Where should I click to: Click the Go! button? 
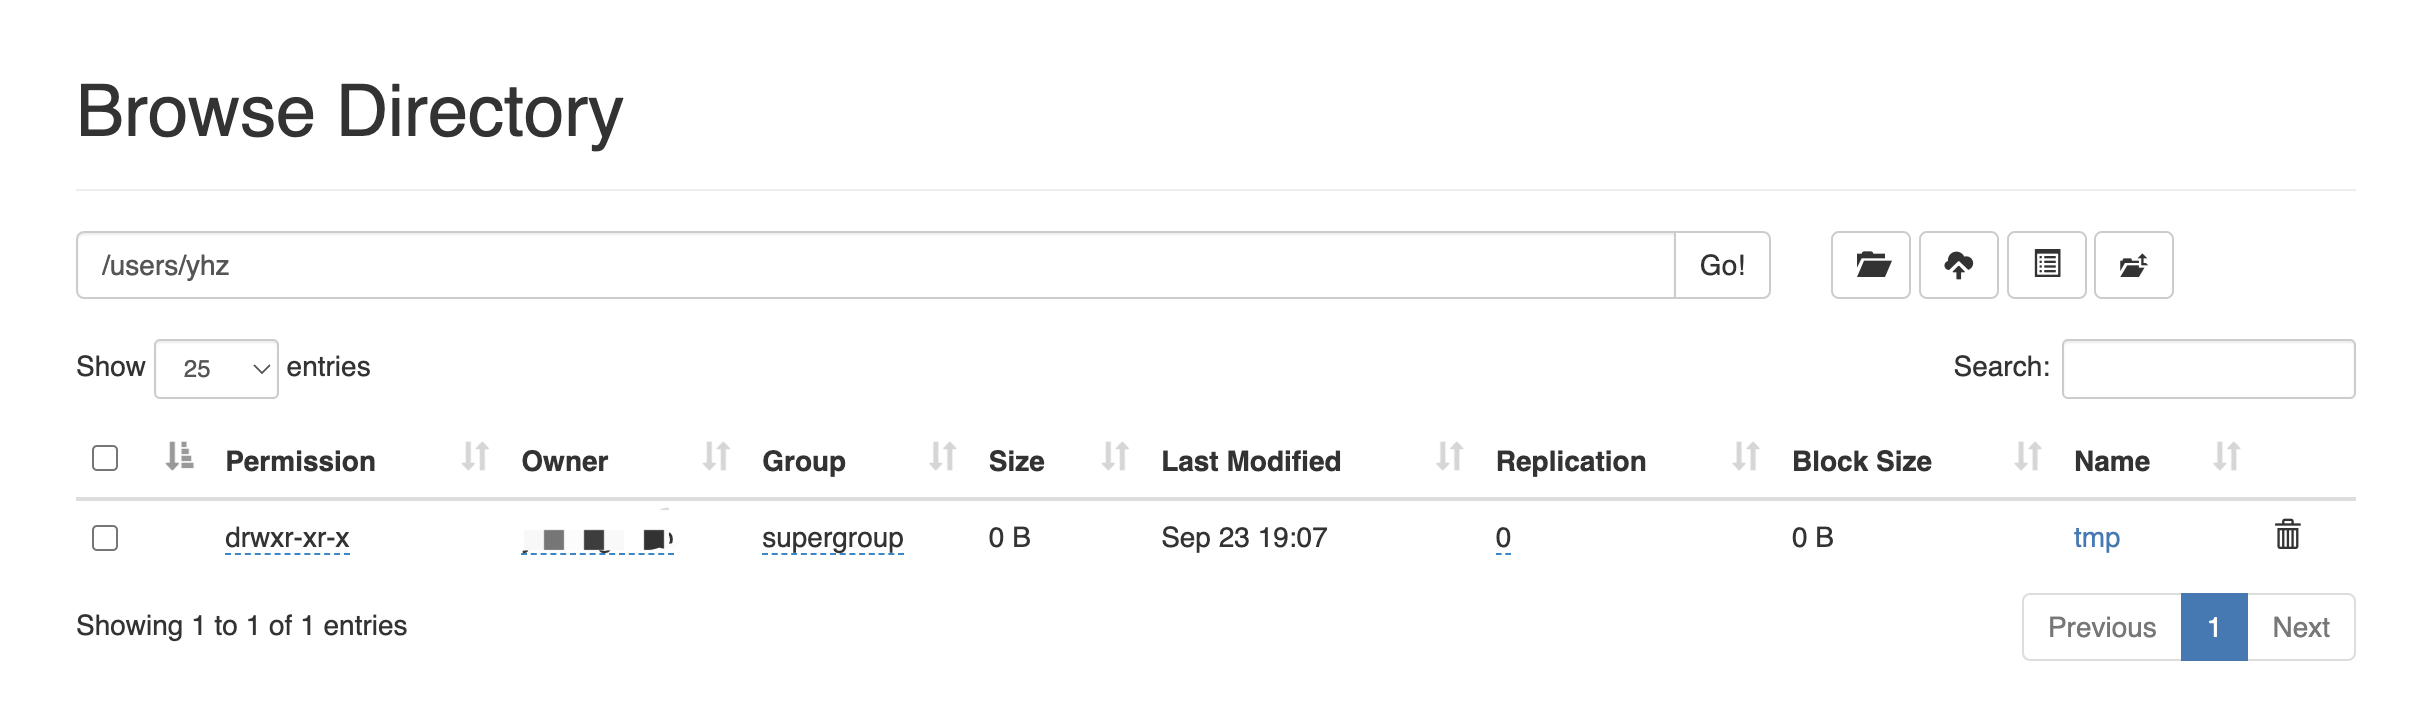(1722, 265)
